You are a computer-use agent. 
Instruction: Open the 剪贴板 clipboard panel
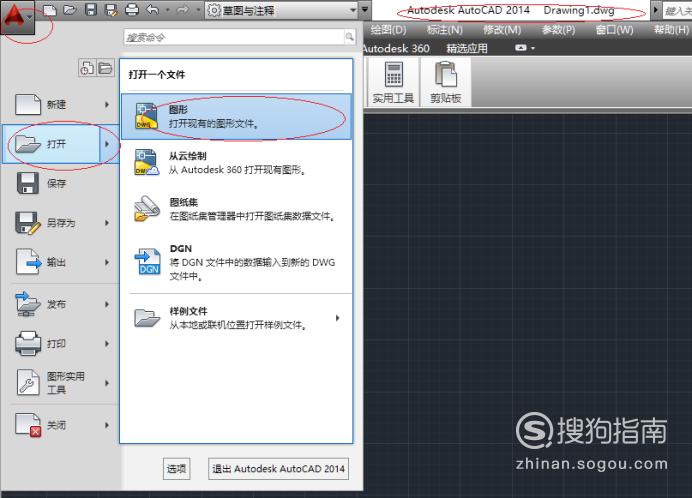coord(446,83)
